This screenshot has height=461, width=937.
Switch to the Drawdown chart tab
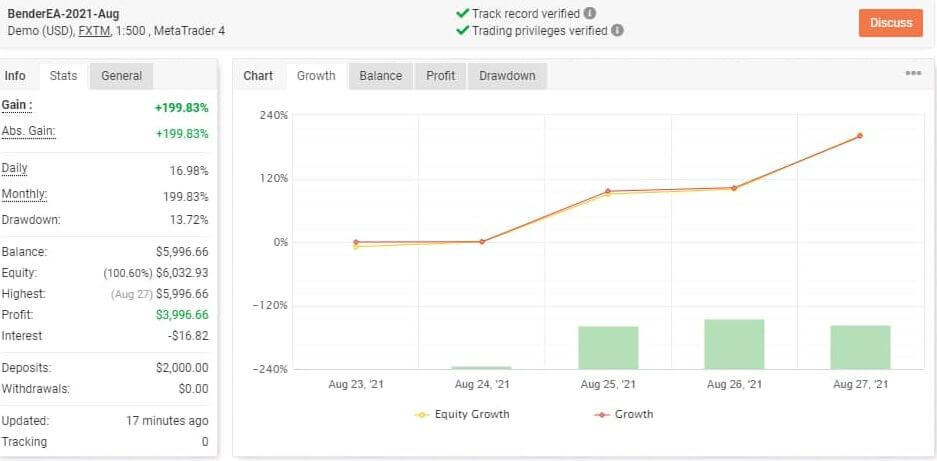tap(507, 76)
